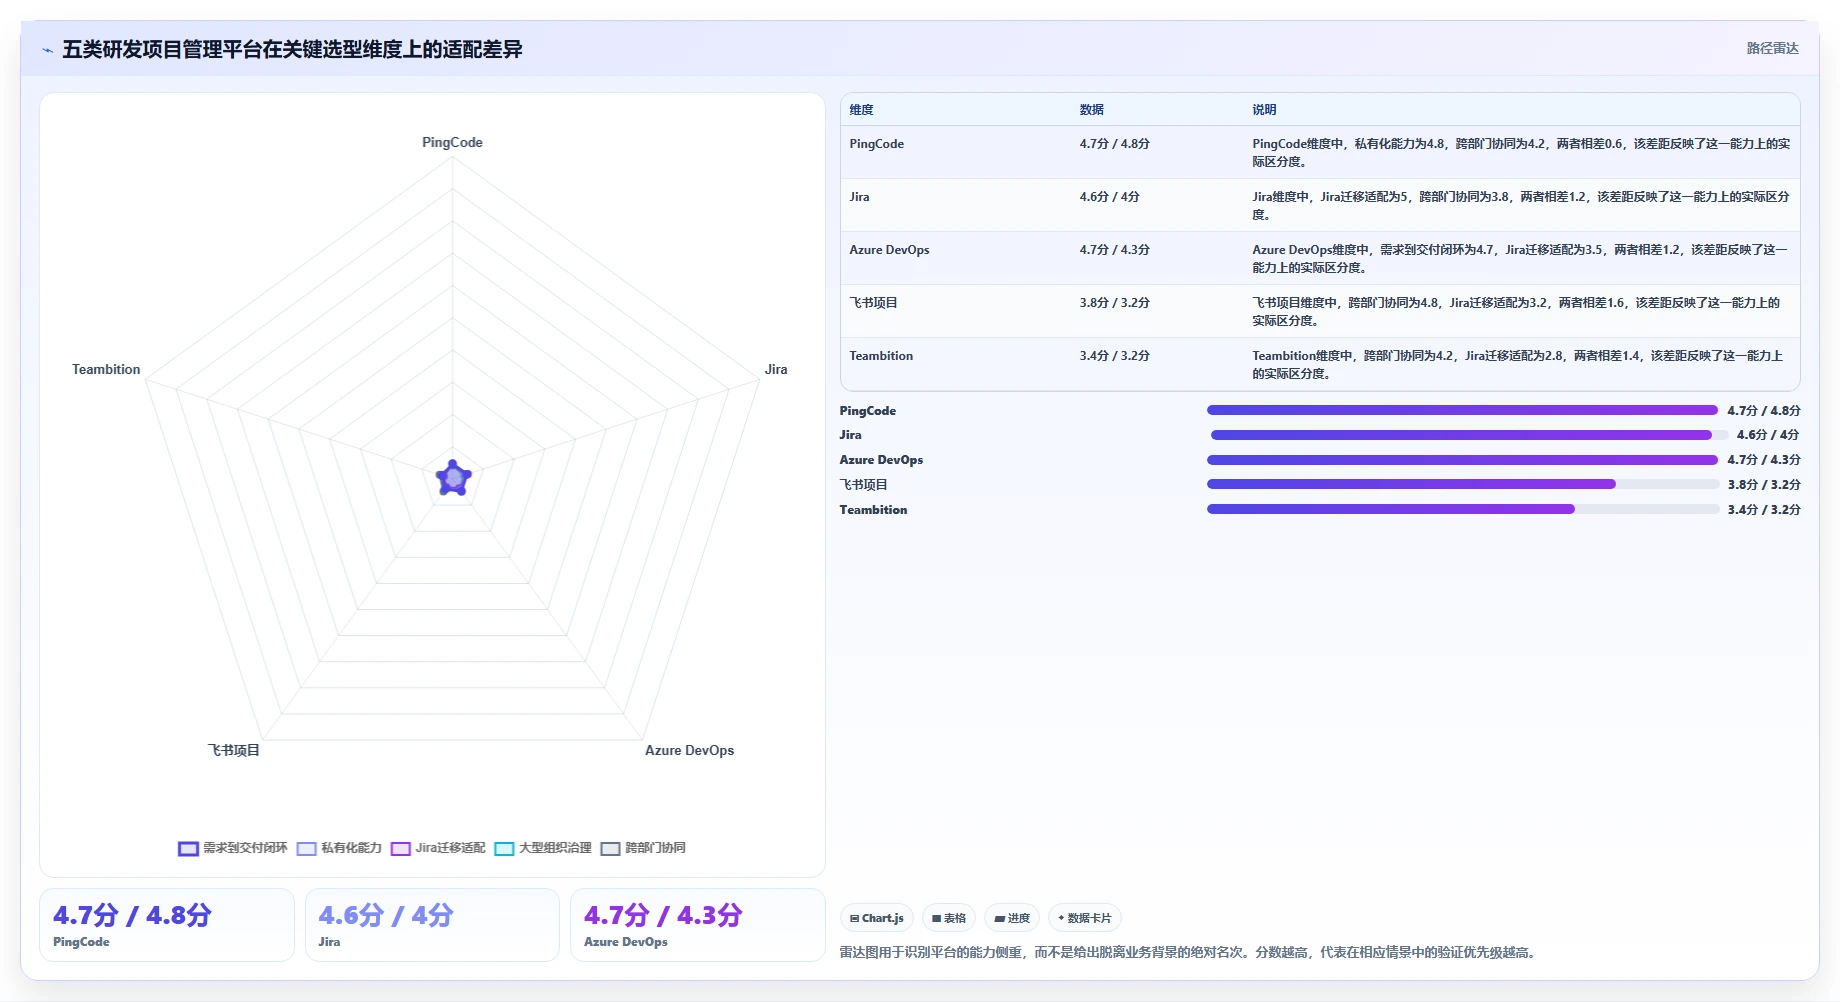The height and width of the screenshot is (1002, 1840).
Task: Click the title icon beside 五类研发项目管理平台
Action: (47, 50)
